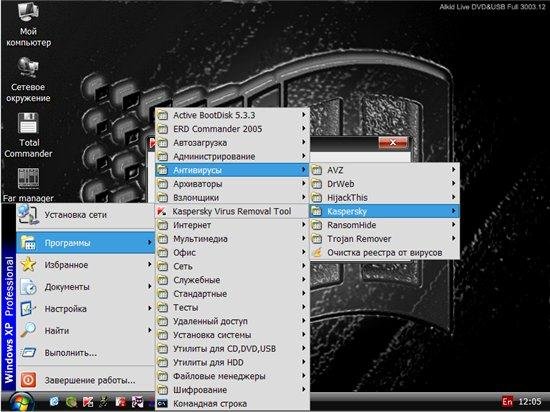Open the Администрирование menu entry
This screenshot has width=550, height=412.
tap(232, 156)
